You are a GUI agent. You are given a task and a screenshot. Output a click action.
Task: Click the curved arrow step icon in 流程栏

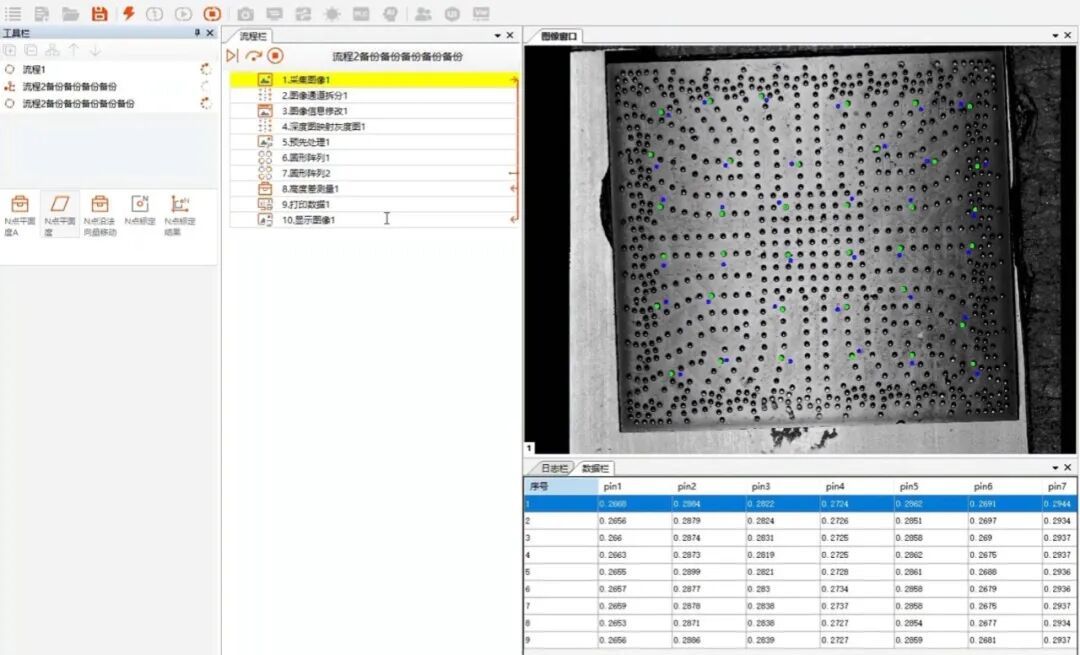253,56
